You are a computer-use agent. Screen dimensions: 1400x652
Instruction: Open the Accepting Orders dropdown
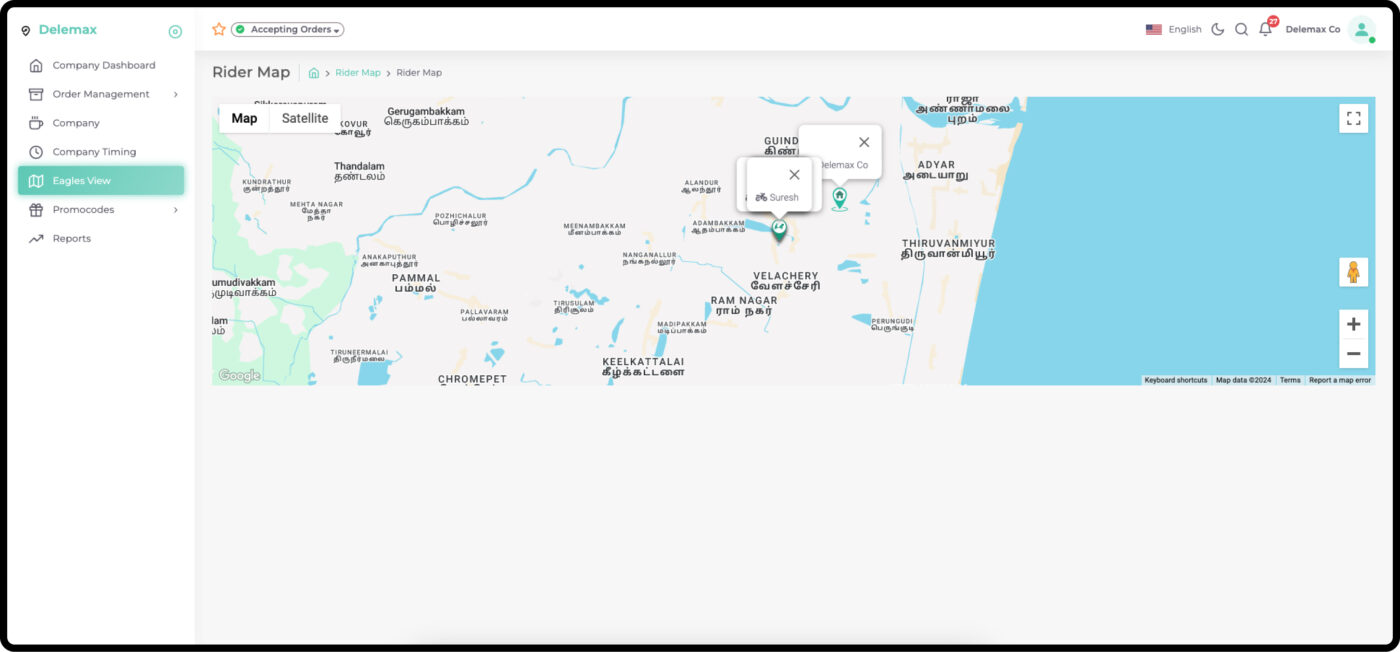tap(288, 30)
